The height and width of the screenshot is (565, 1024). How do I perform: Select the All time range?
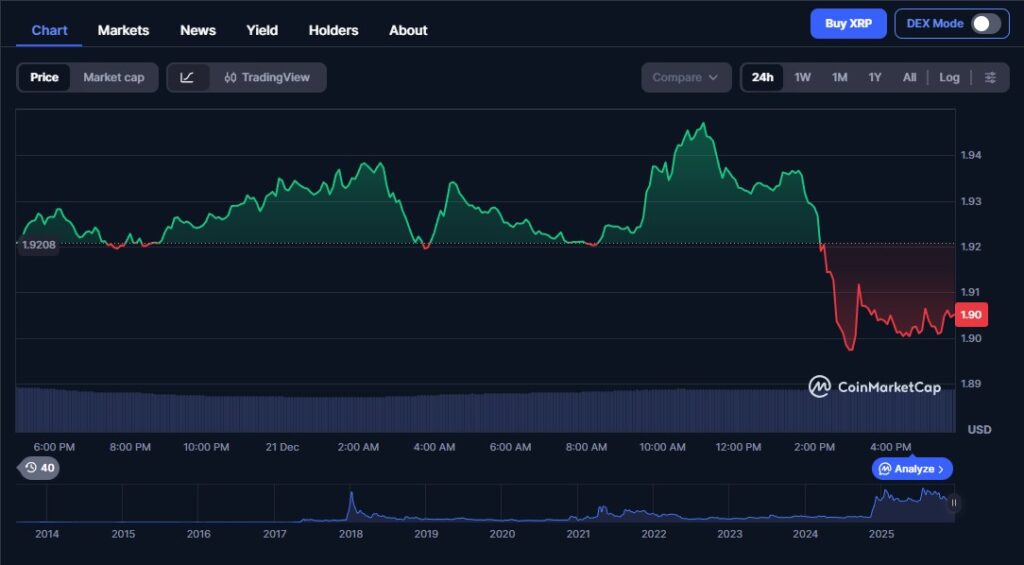pos(910,78)
